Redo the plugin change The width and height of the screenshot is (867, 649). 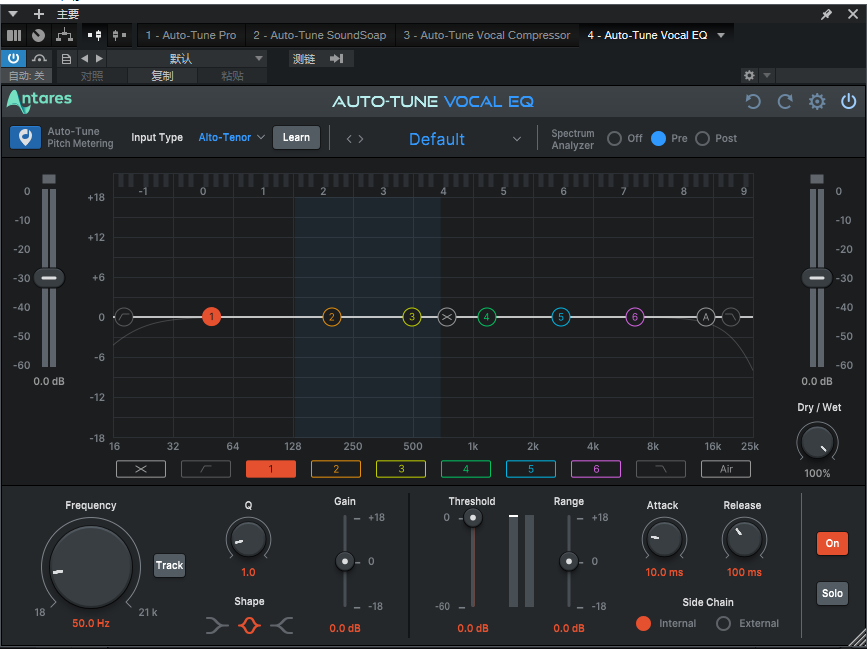(x=785, y=102)
